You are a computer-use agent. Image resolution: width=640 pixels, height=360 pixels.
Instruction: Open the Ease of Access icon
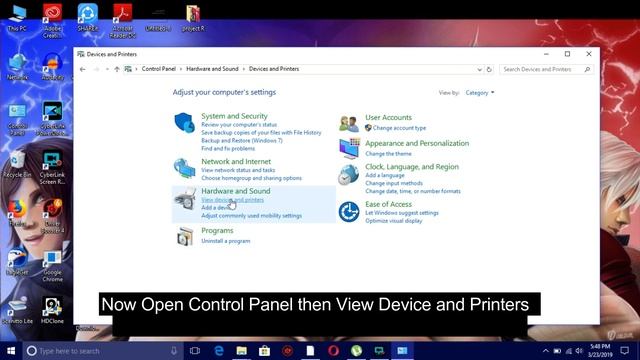coord(349,212)
